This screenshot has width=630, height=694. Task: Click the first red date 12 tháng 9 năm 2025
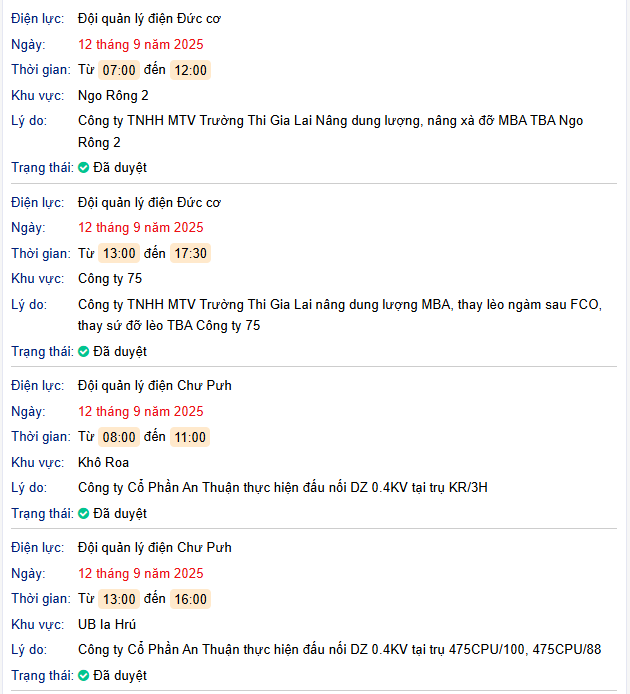pyautogui.click(x=141, y=44)
